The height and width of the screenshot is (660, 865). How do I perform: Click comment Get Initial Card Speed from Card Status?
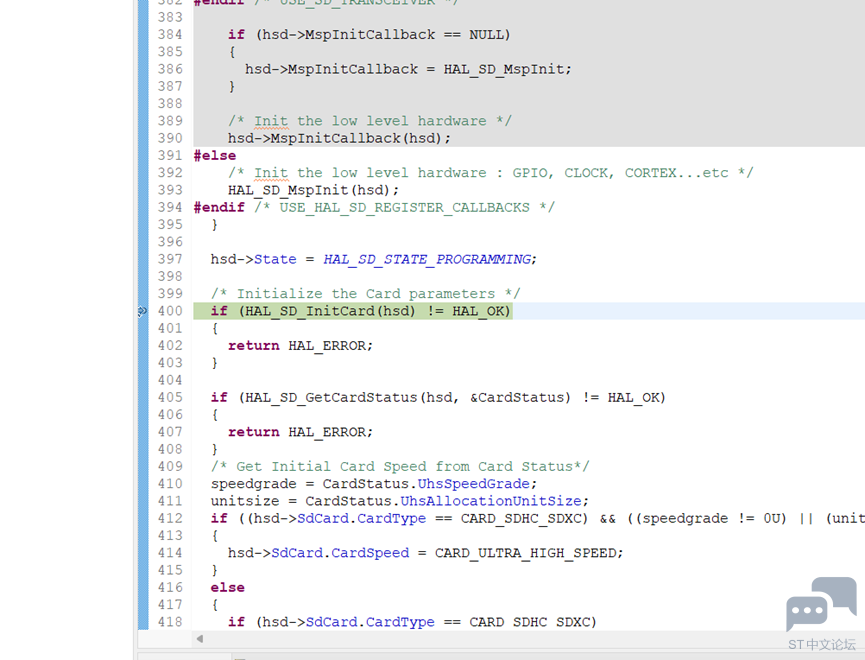(x=400, y=467)
